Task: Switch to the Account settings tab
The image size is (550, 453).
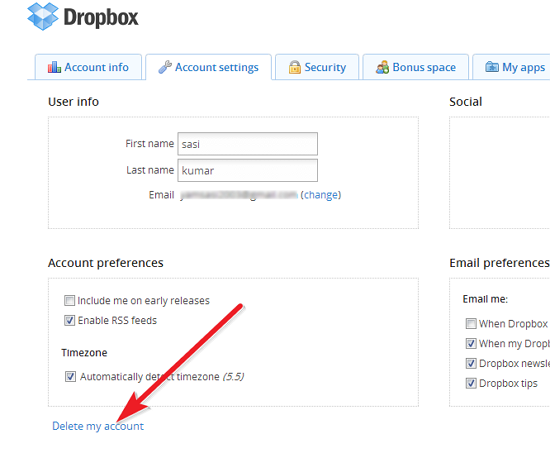Action: [x=209, y=67]
